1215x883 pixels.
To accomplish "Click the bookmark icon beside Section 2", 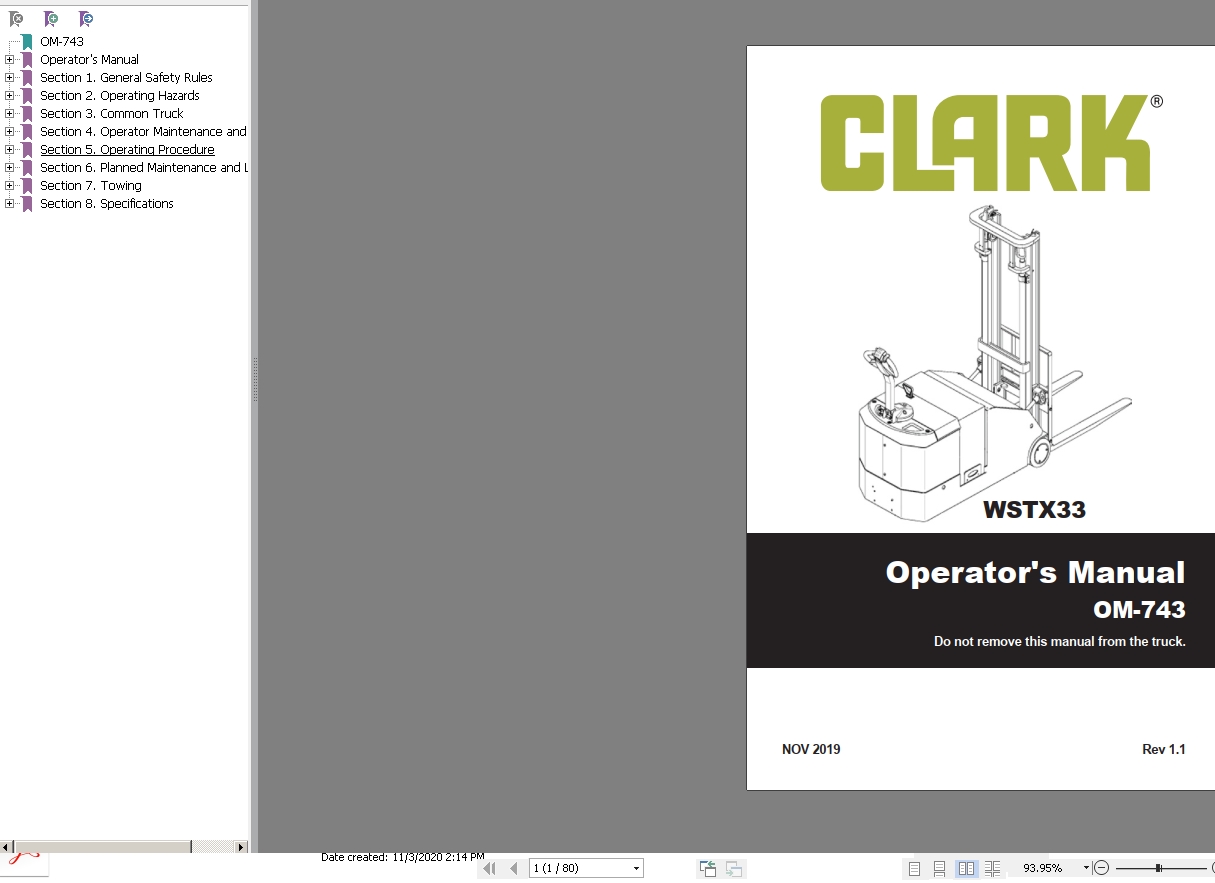I will pos(27,96).
